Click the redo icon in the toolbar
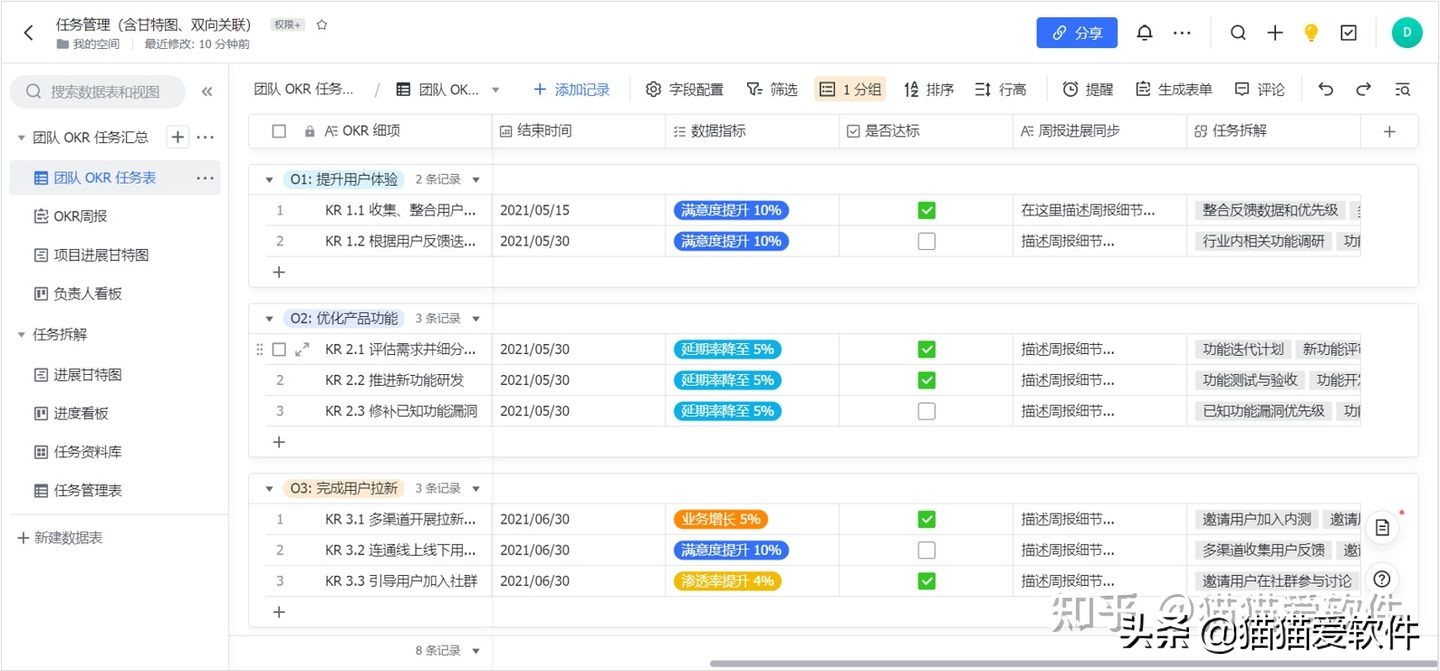The image size is (1440, 671). tap(1363, 89)
